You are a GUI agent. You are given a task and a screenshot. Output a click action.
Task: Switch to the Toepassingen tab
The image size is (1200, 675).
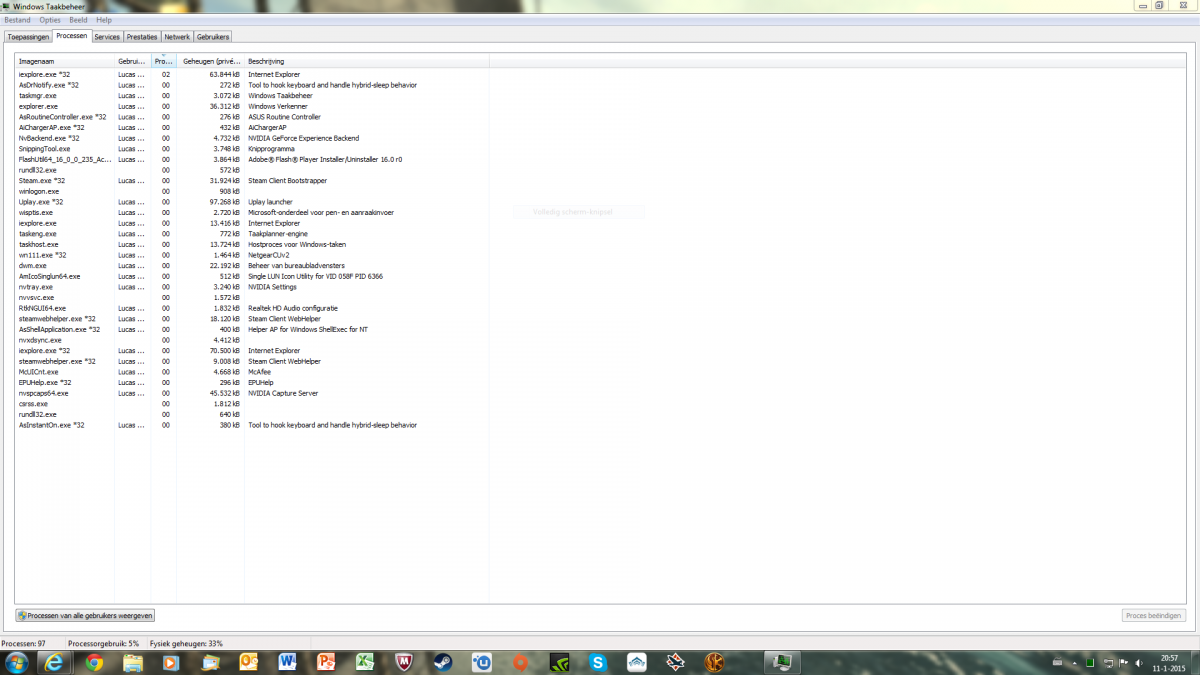28,37
